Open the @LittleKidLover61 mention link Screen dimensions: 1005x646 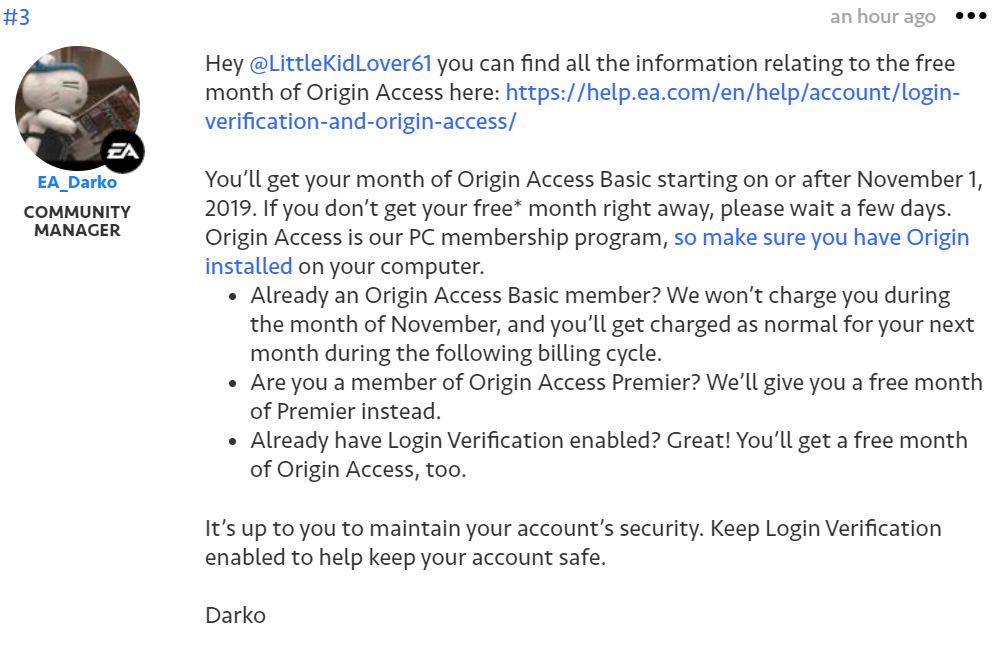[x=340, y=63]
